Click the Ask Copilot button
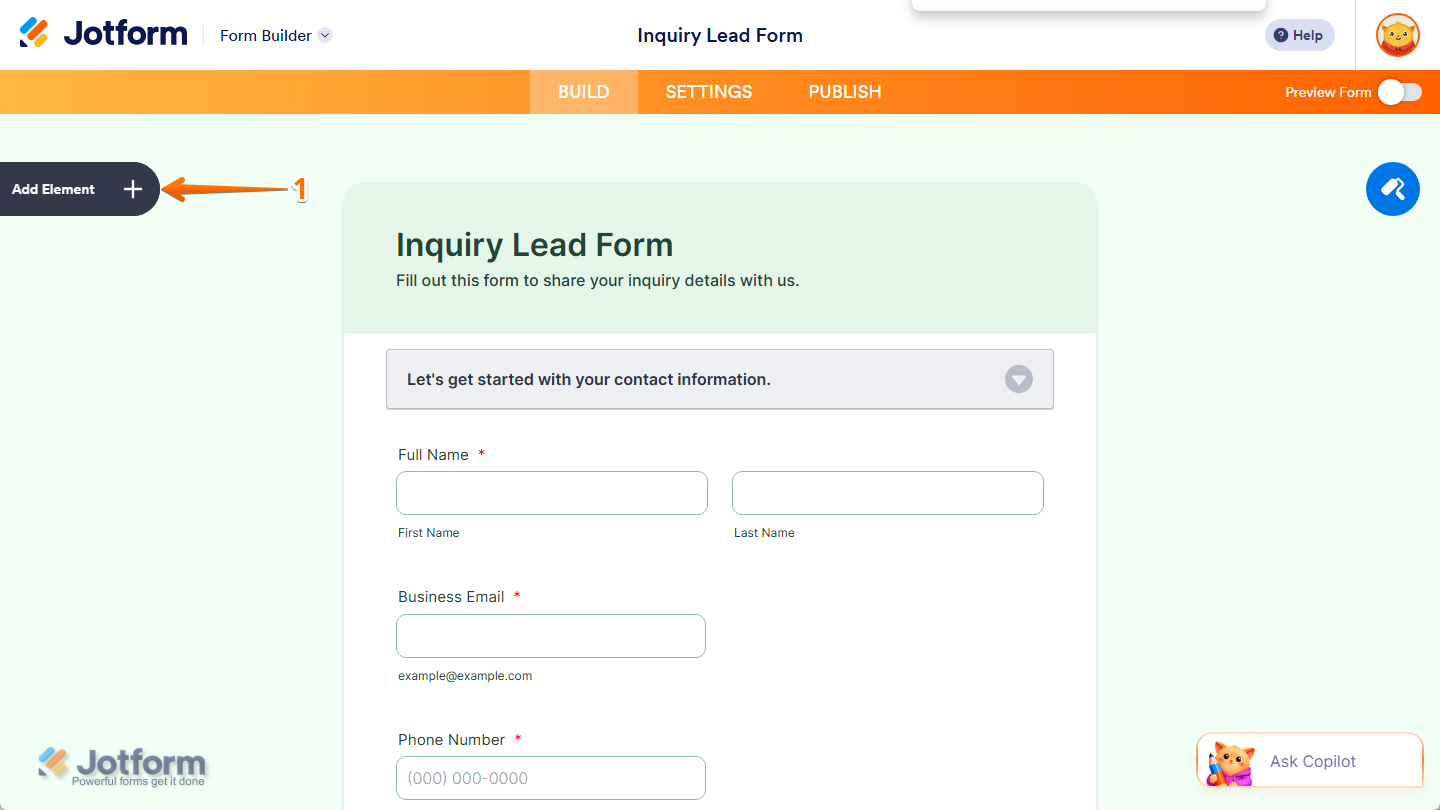Viewport: 1440px width, 810px height. (x=1310, y=761)
